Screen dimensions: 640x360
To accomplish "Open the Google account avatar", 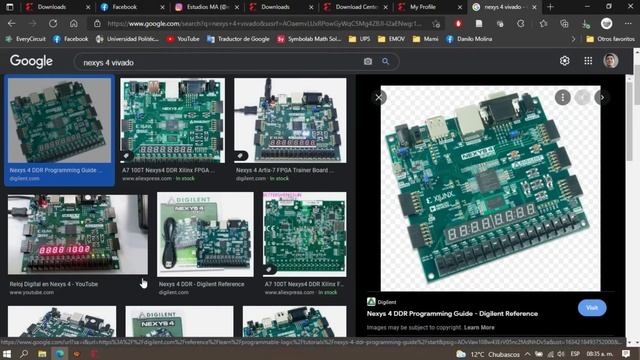I will 611,61.
